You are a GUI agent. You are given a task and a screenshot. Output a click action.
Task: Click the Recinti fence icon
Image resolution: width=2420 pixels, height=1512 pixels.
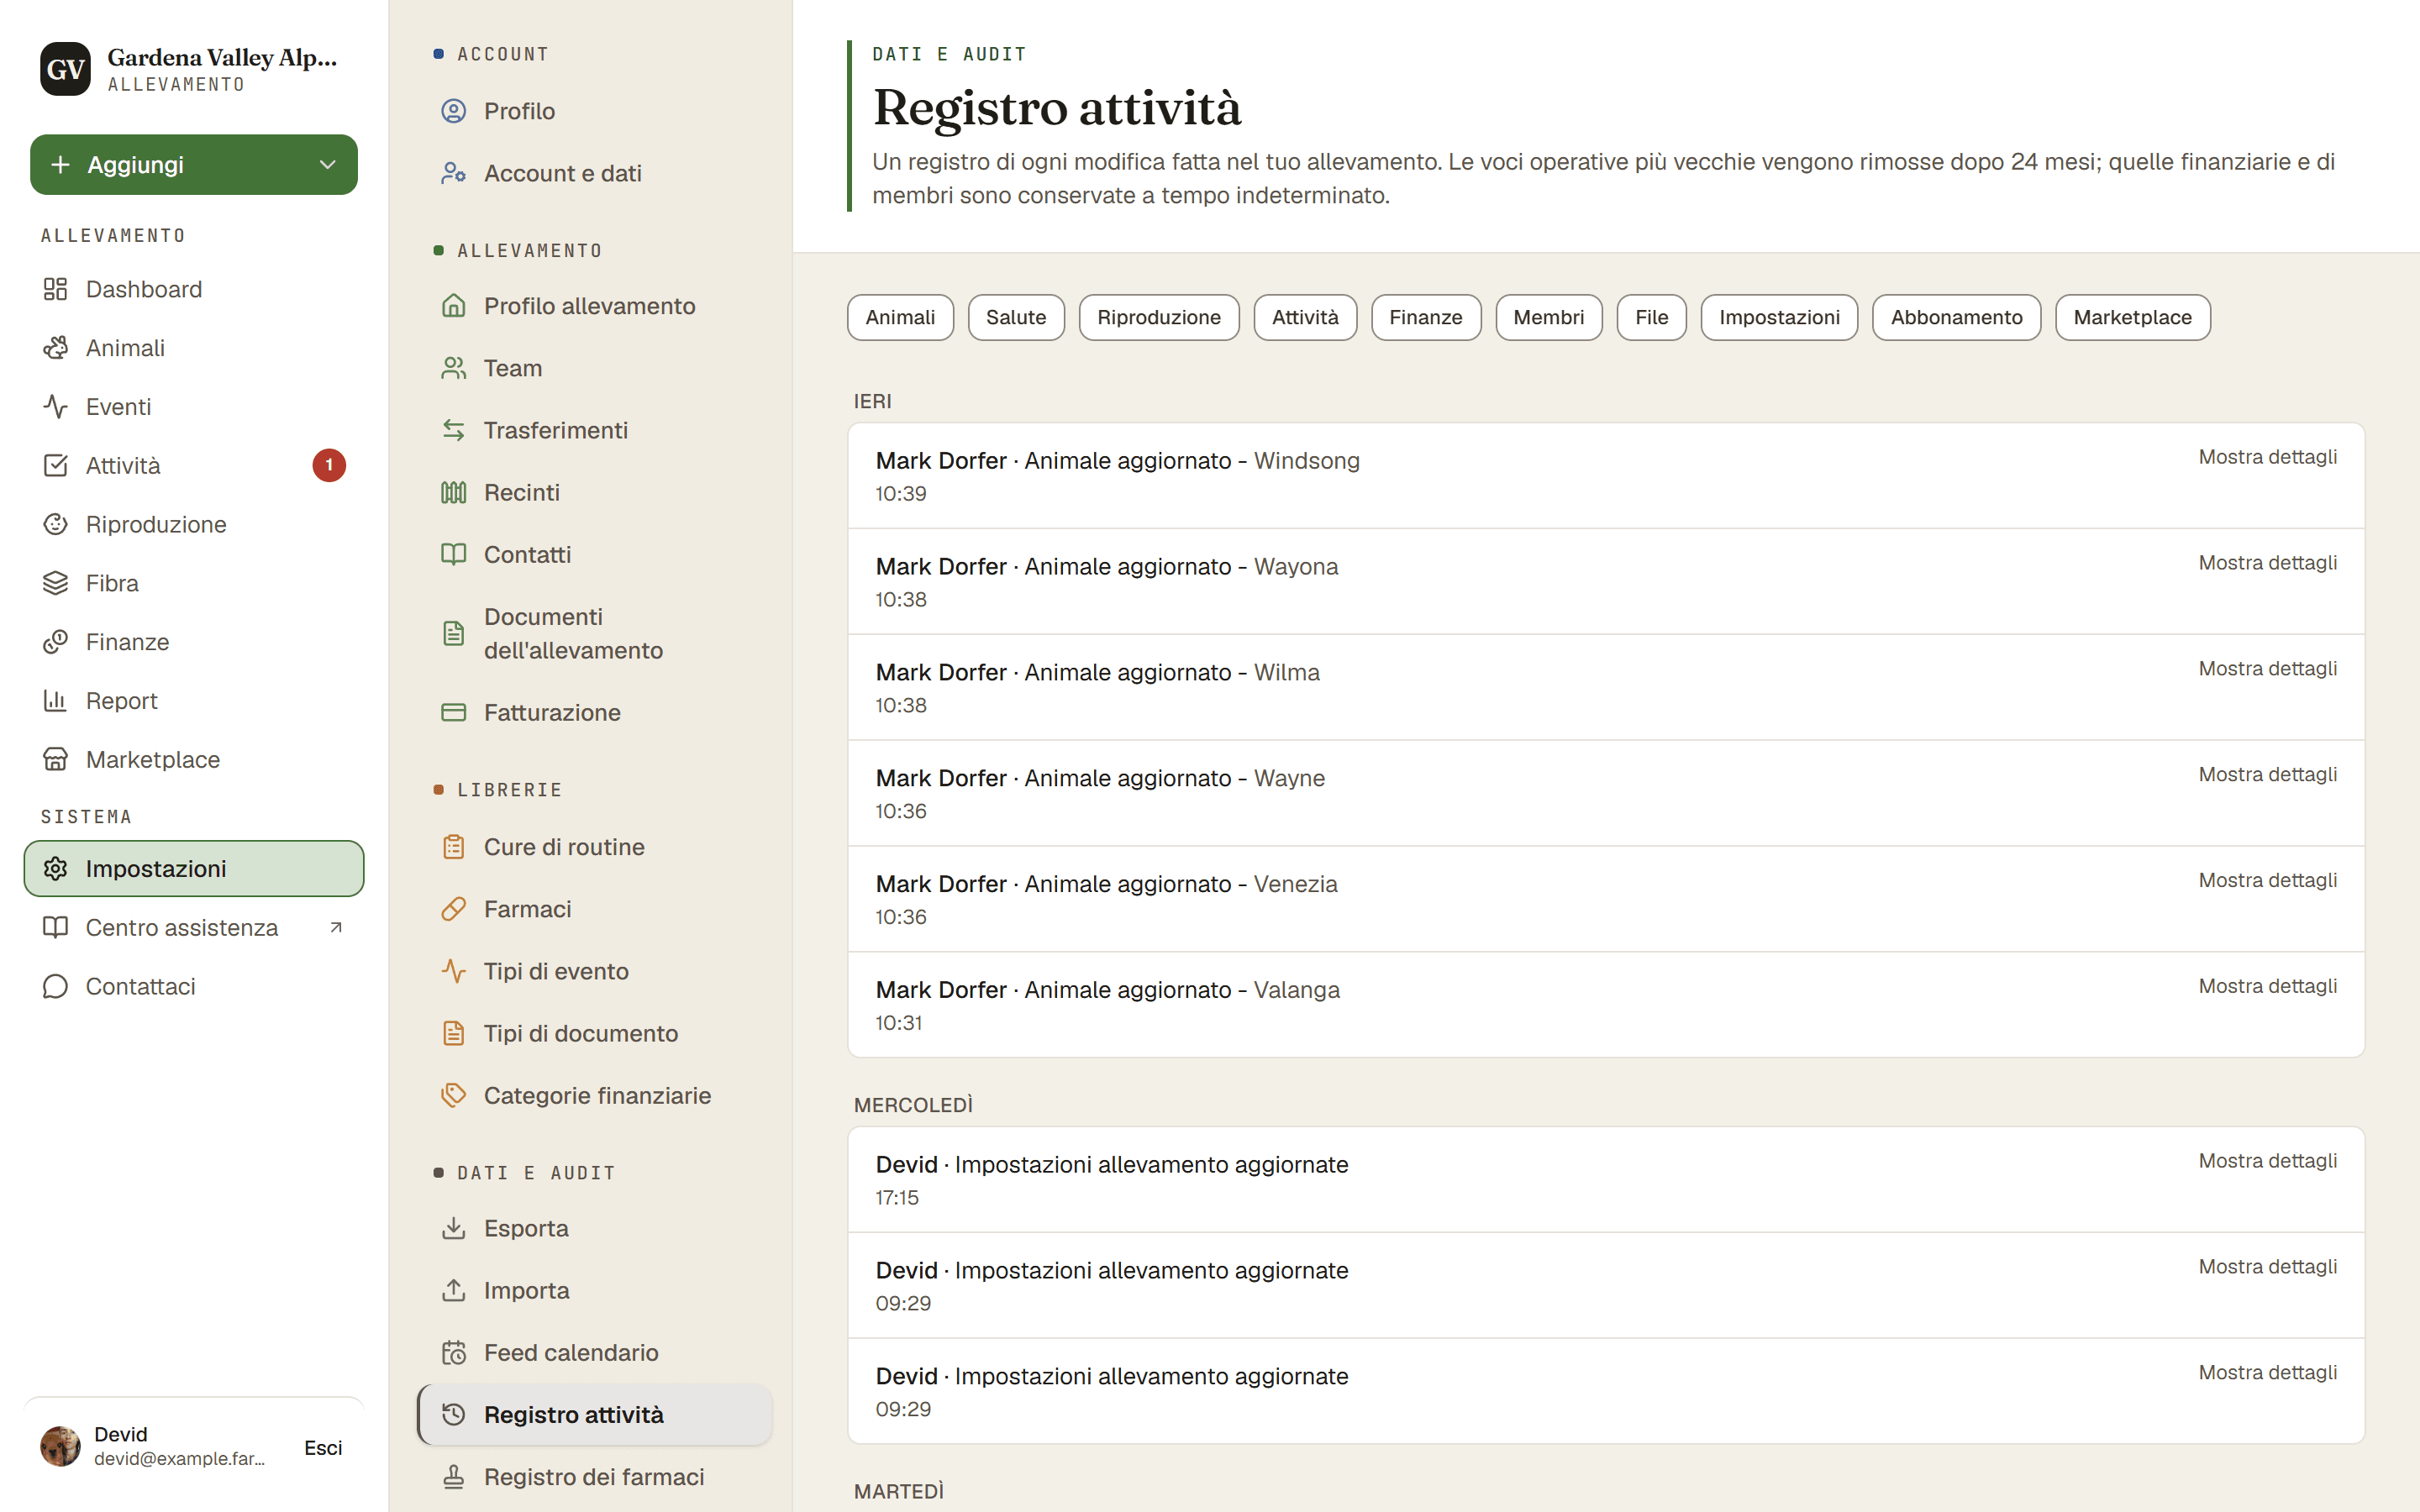pos(454,492)
